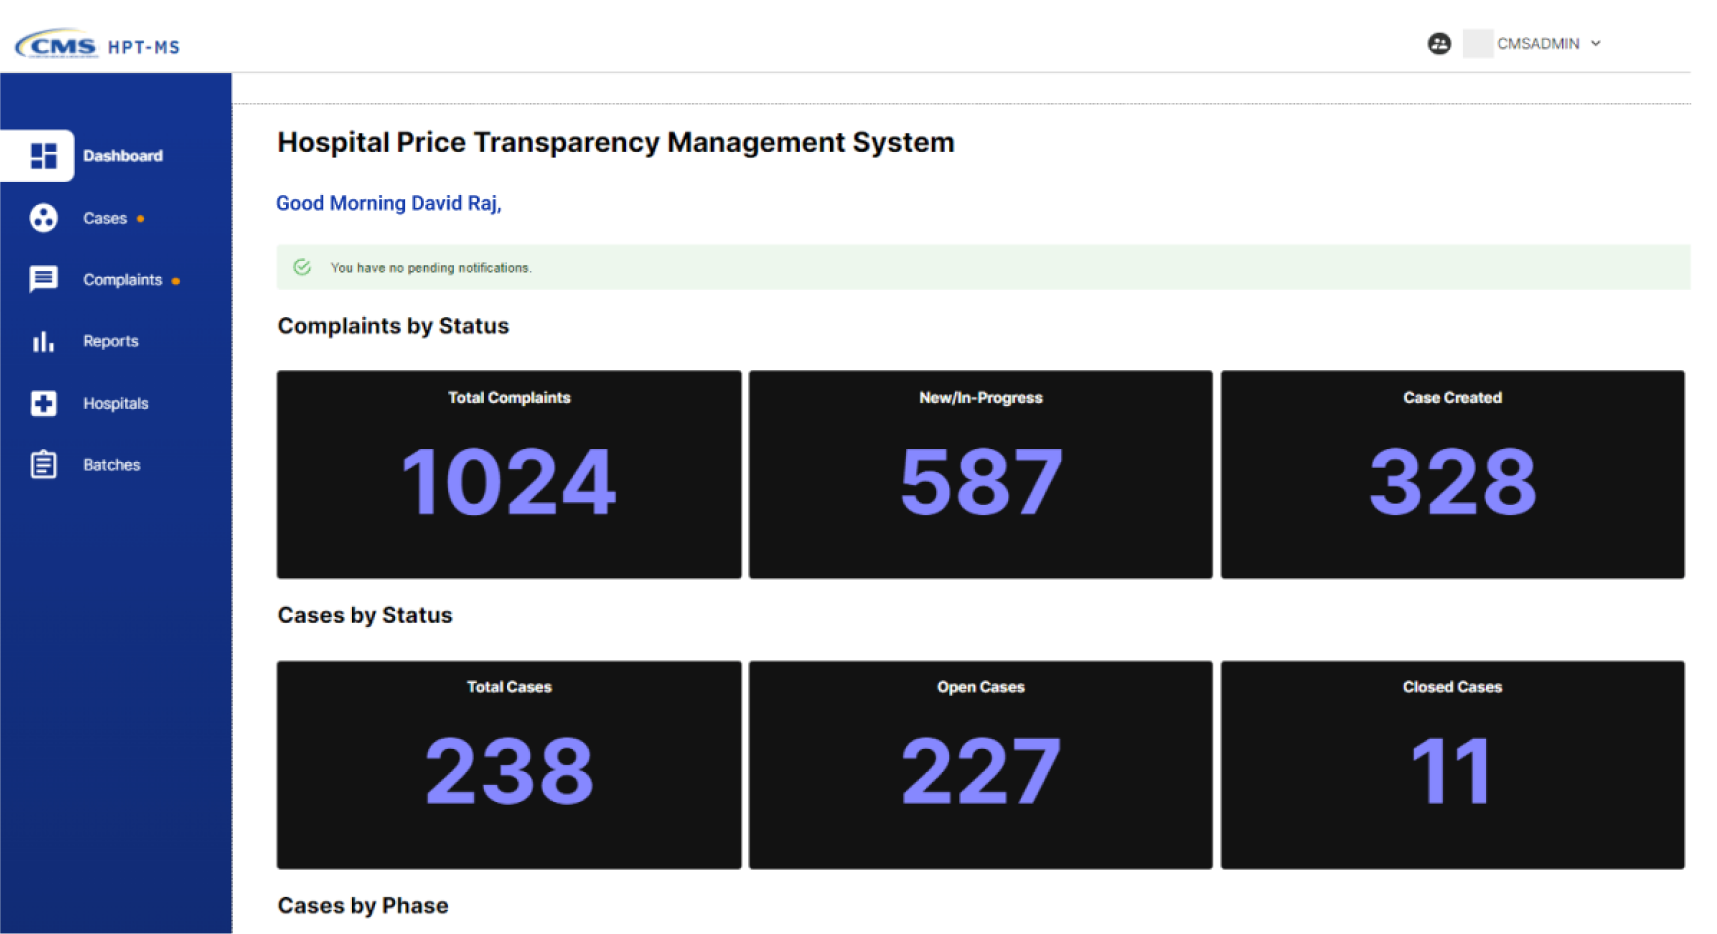Click the green checkmark in the notification banner
1717x934 pixels.
point(302,267)
